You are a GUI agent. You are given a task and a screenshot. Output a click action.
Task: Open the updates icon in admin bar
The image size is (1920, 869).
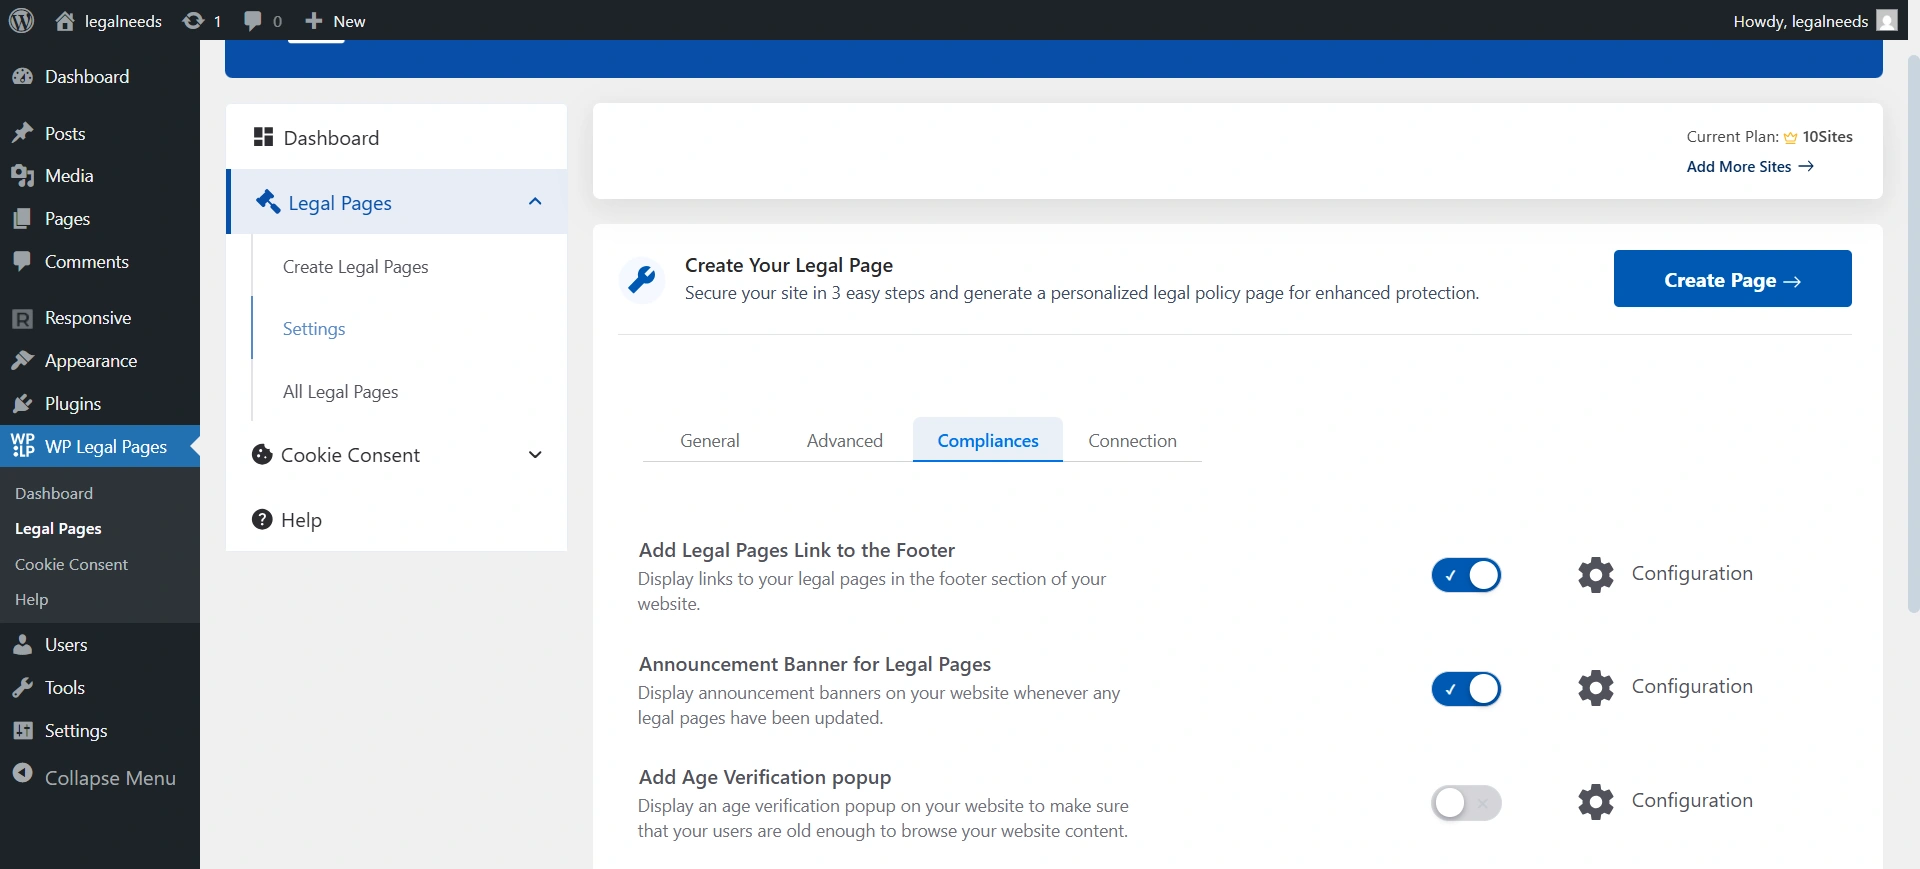point(193,21)
